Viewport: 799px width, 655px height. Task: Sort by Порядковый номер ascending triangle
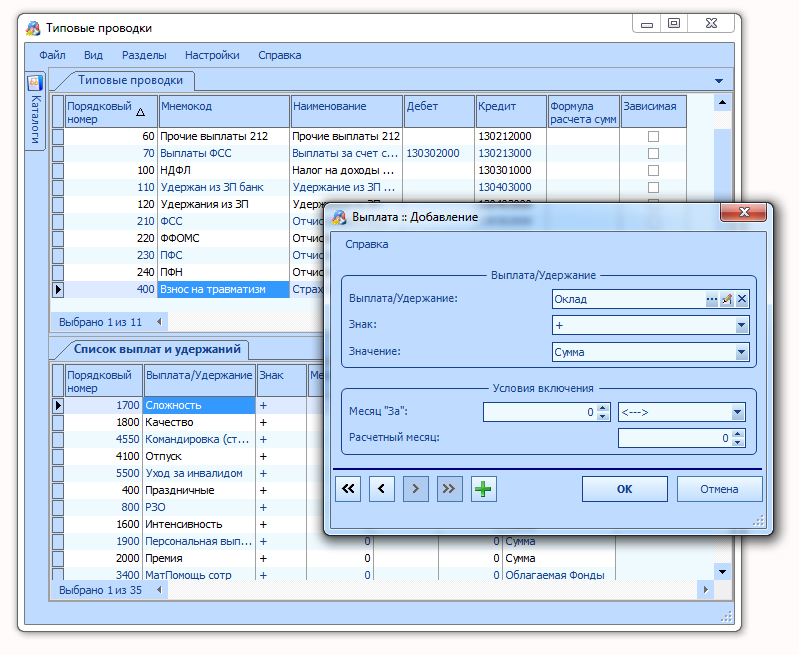point(141,113)
